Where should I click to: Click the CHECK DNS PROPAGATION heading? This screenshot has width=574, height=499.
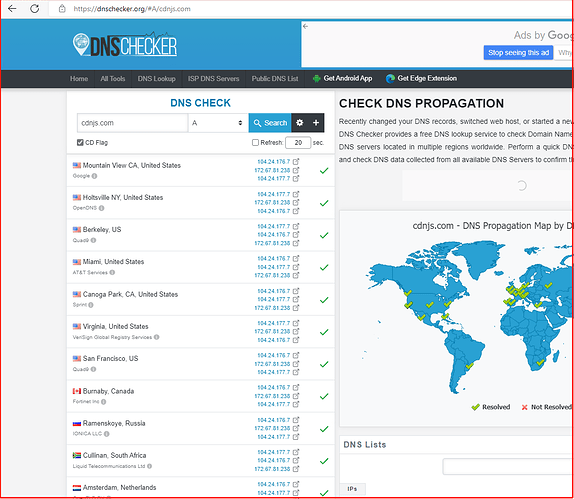coord(421,104)
